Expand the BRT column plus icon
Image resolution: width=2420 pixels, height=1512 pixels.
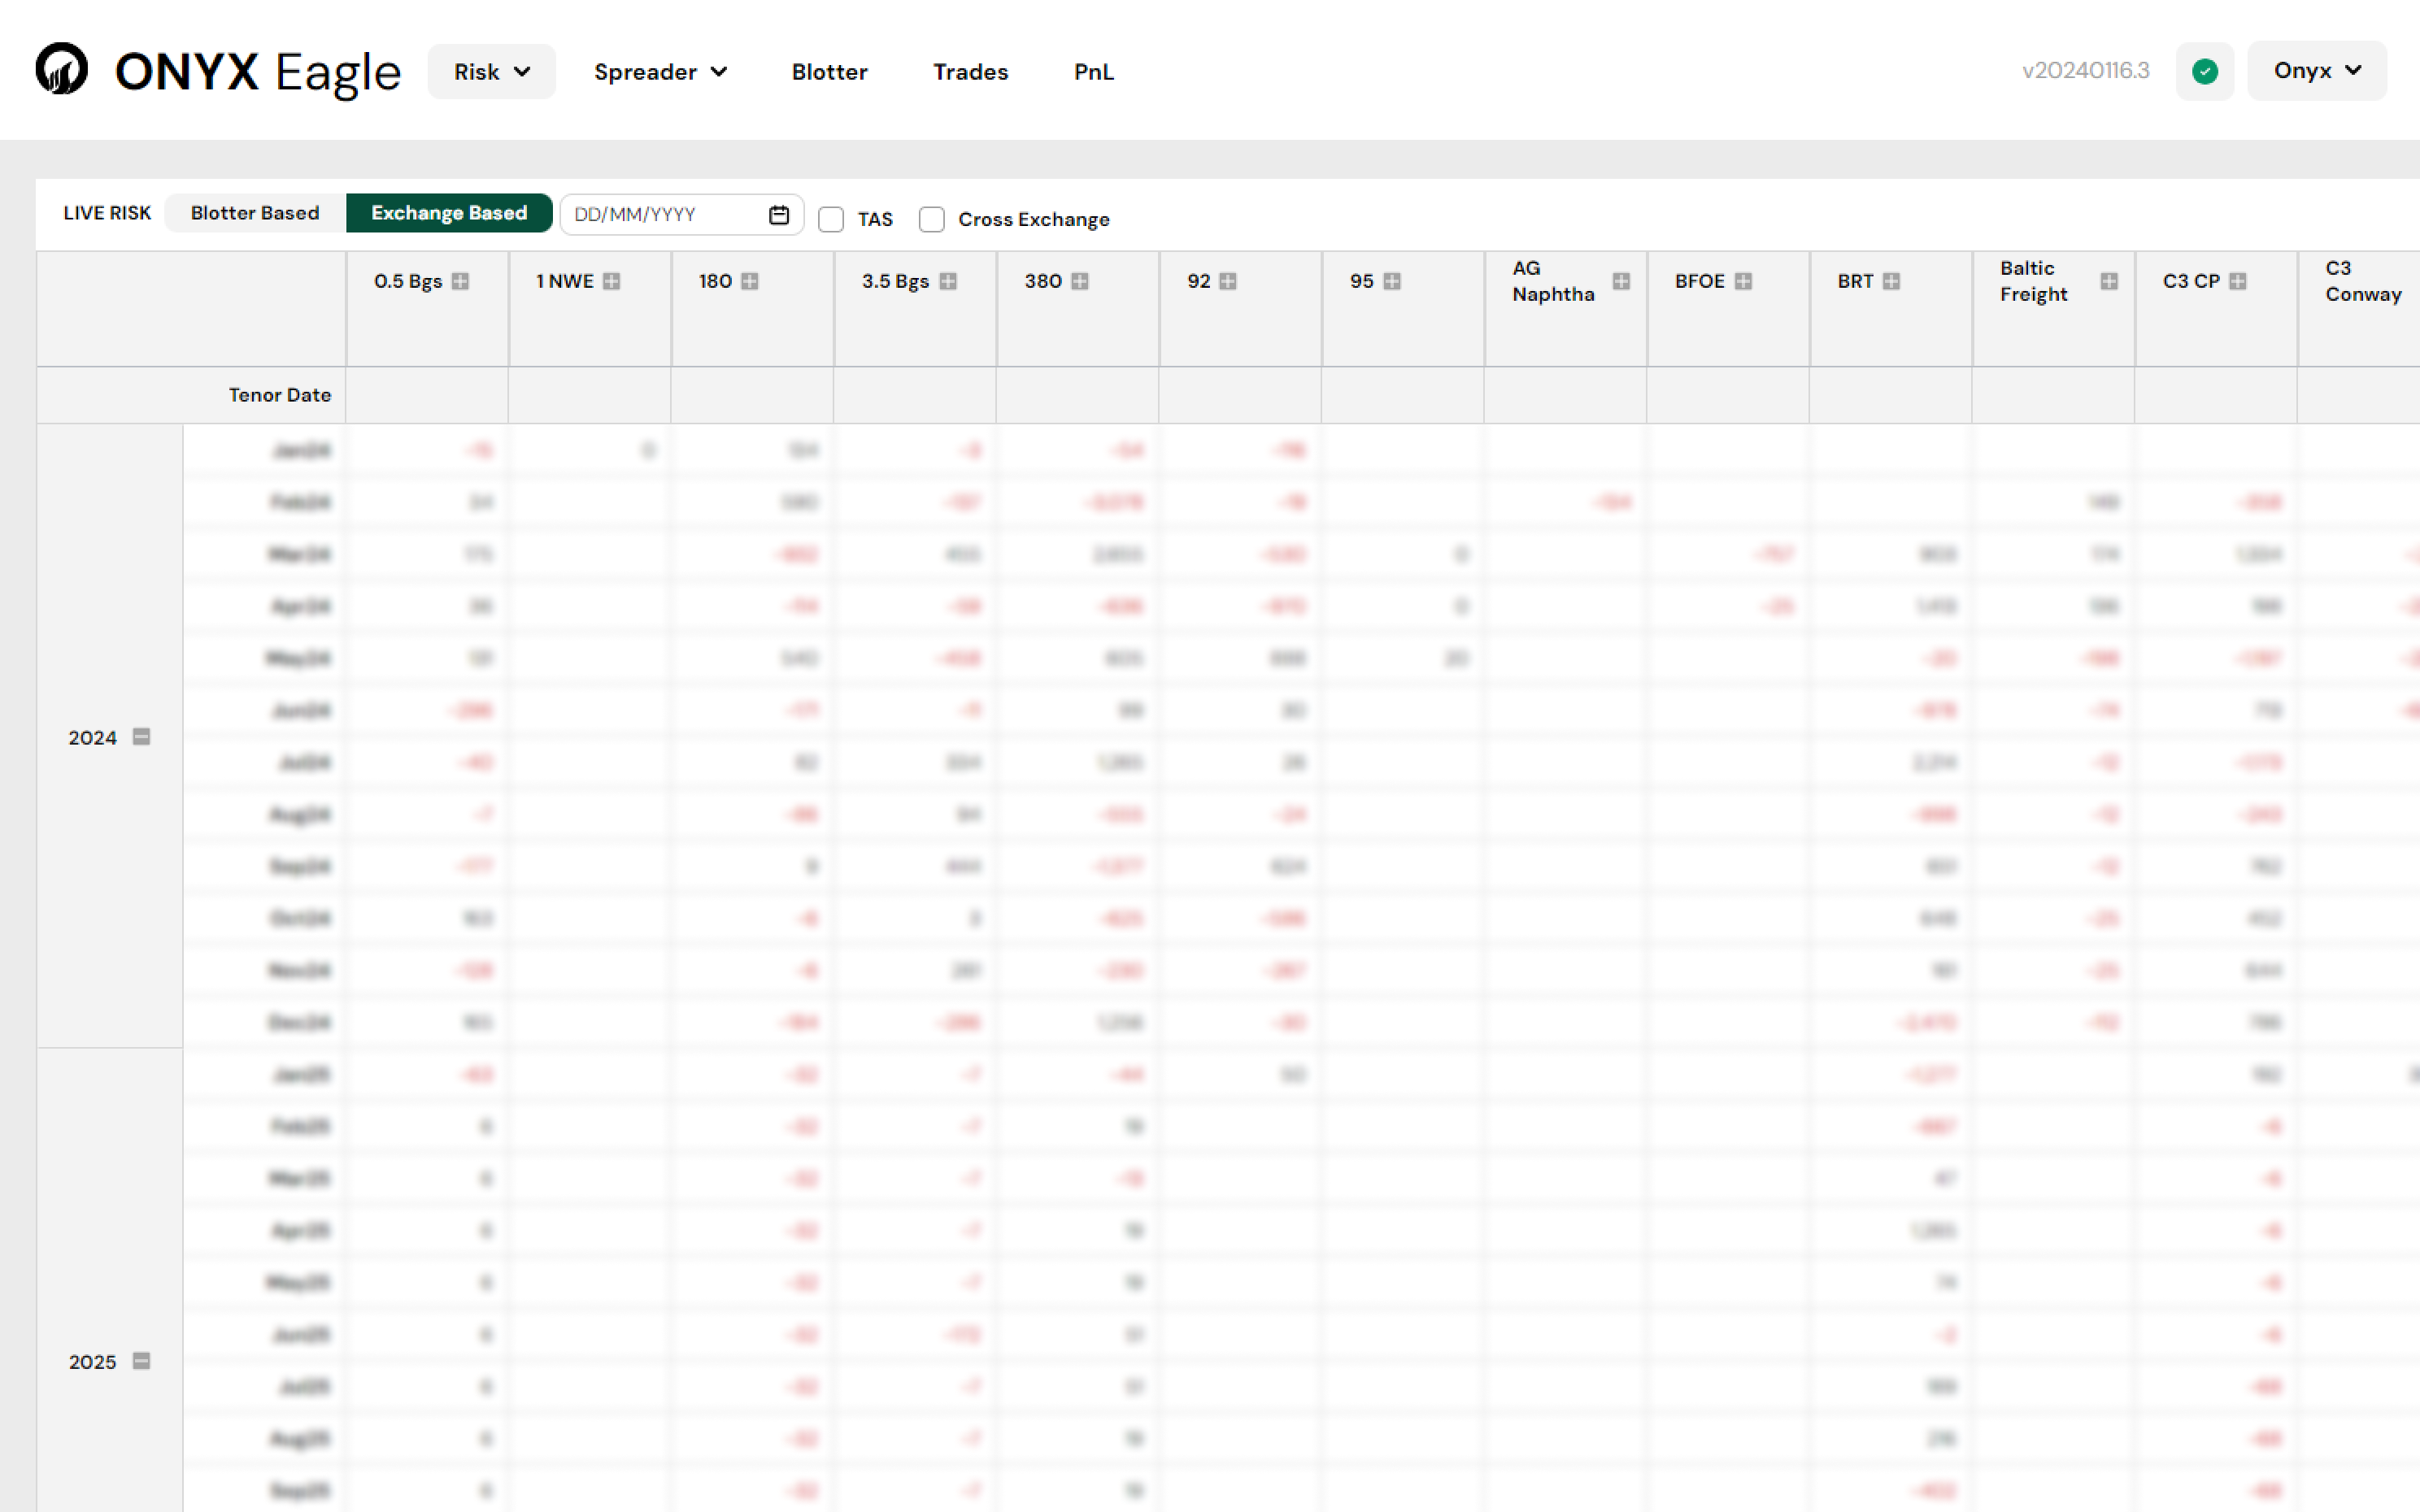click(1891, 281)
